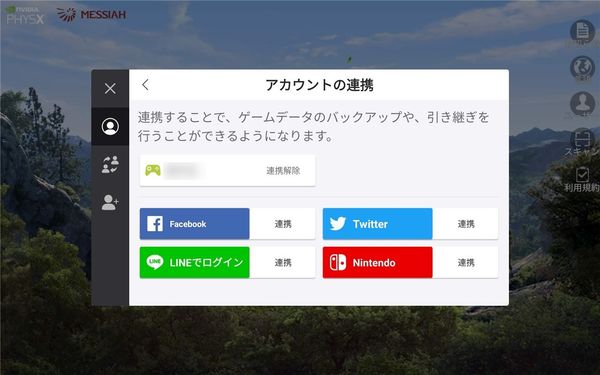Click 連携 next to LINE
Image resolution: width=600 pixels, height=375 pixels.
[283, 262]
